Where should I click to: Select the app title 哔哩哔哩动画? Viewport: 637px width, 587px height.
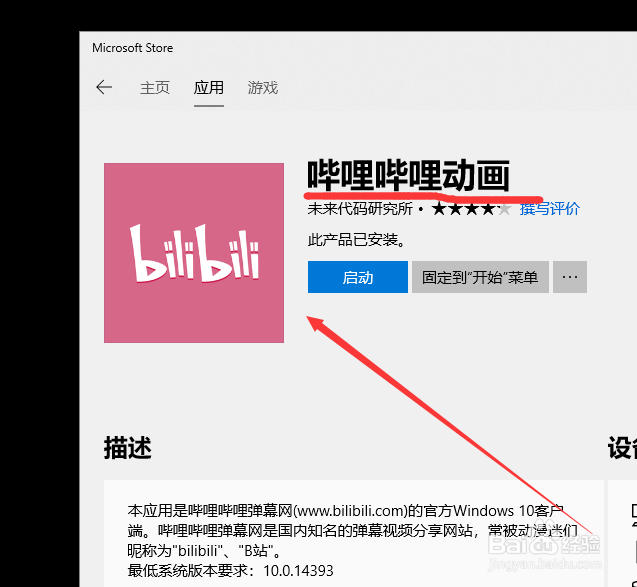[x=408, y=175]
